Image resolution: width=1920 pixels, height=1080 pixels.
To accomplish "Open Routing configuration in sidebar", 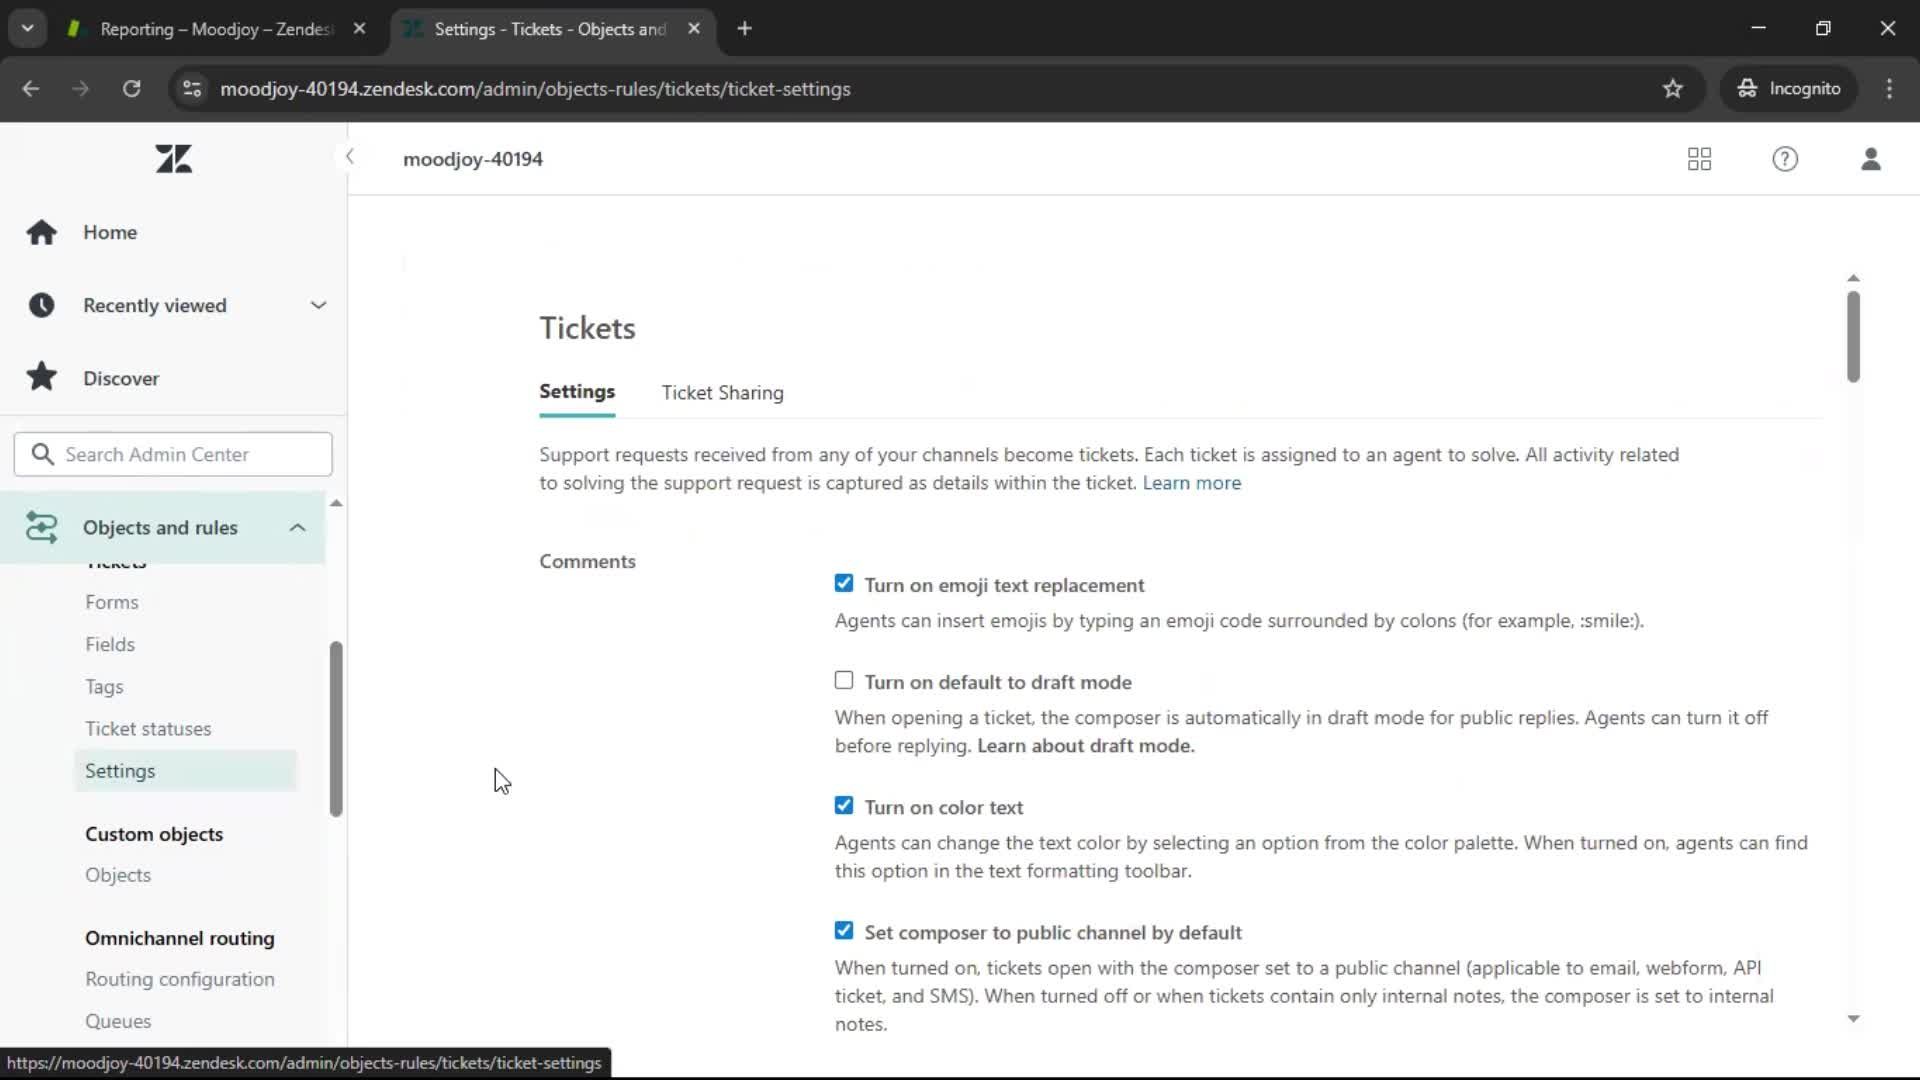I will 180,979.
